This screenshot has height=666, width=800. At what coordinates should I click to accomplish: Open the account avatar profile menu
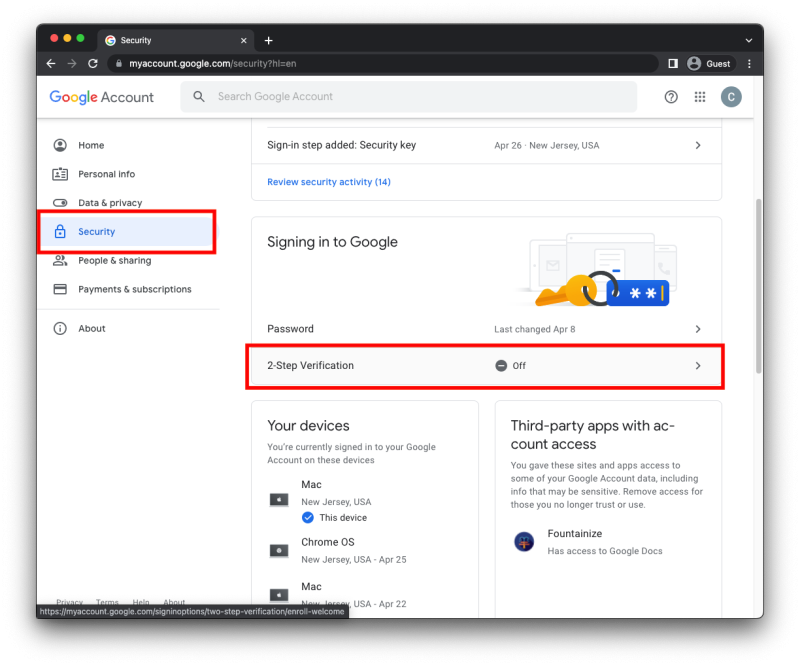tap(731, 97)
